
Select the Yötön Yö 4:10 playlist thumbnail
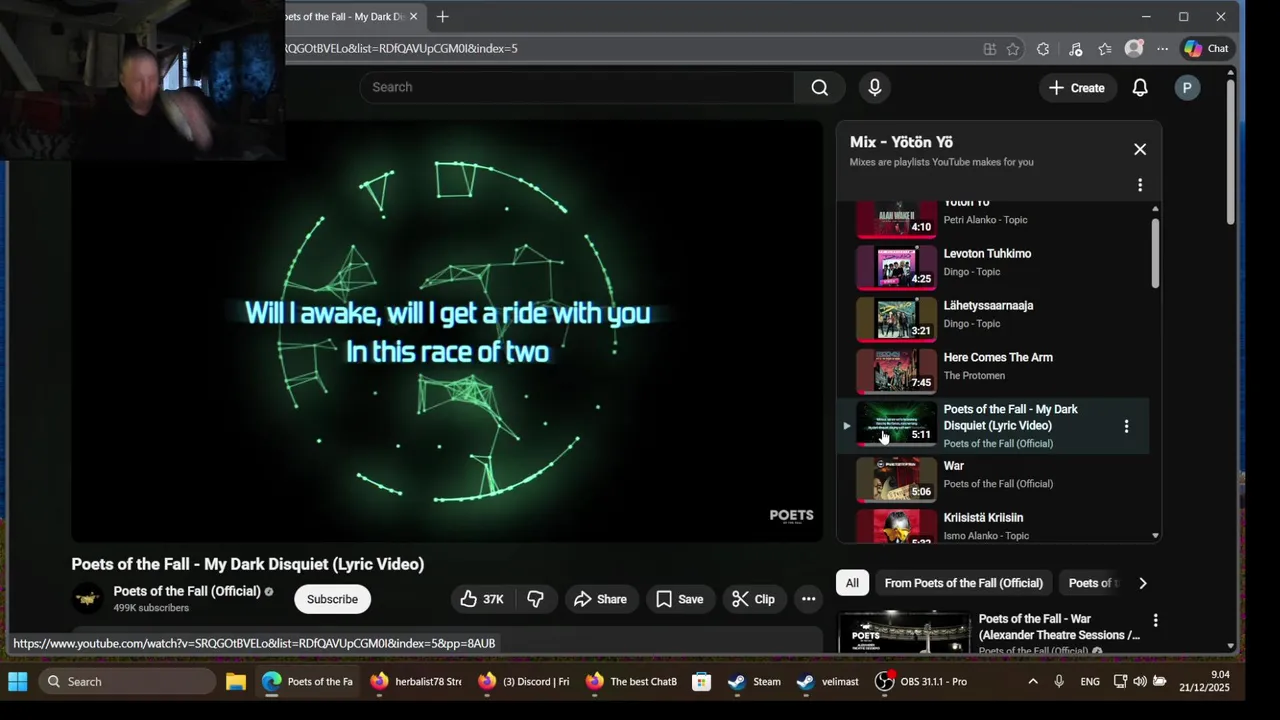[896, 218]
